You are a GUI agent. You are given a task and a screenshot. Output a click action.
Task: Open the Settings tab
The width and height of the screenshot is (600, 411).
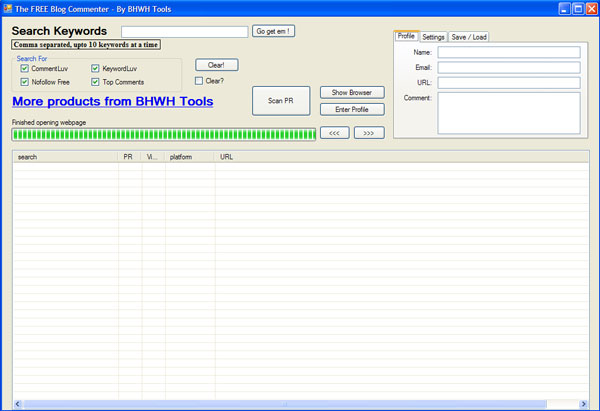tap(433, 37)
